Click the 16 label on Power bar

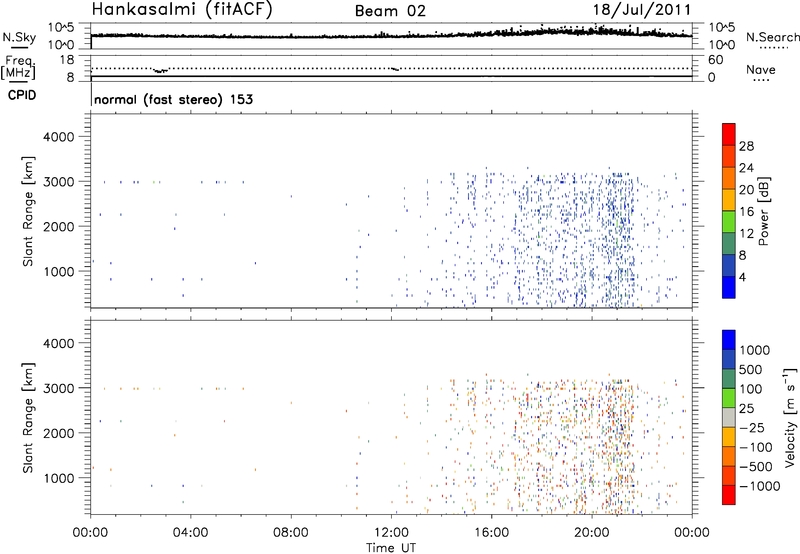pos(746,212)
